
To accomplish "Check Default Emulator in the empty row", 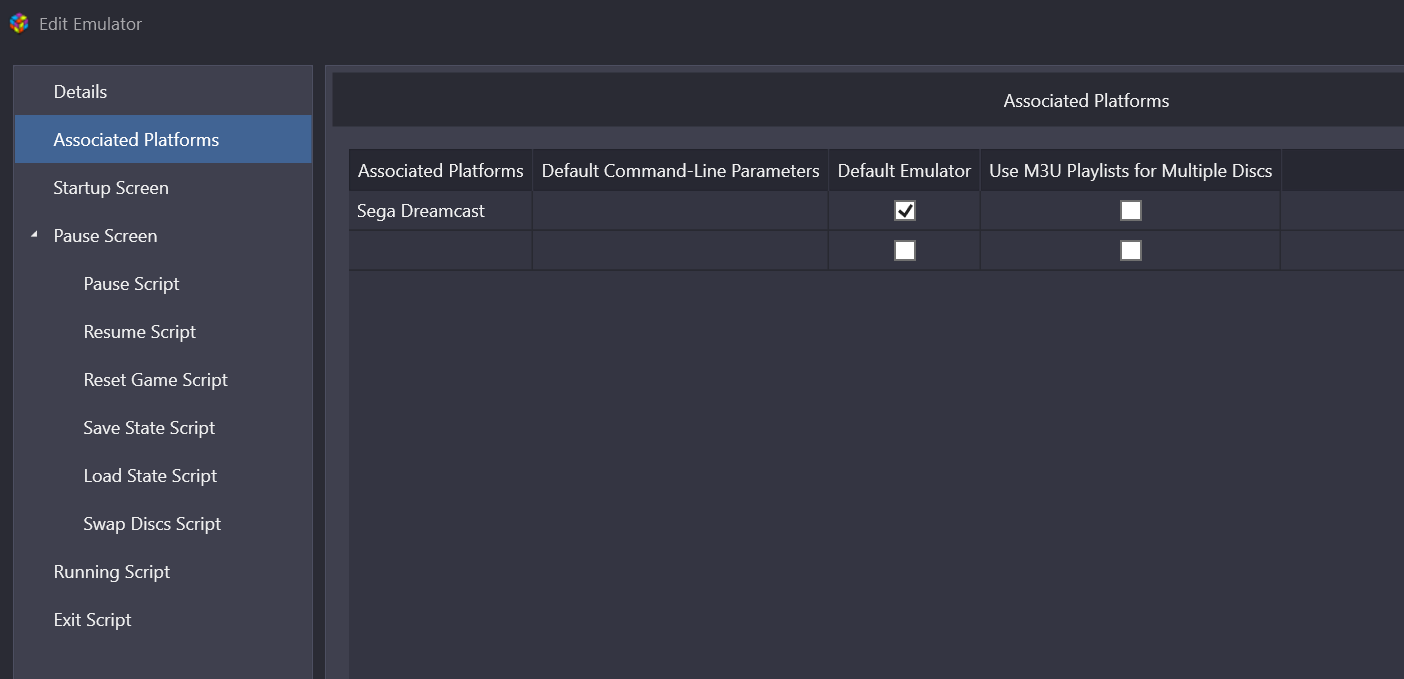I will click(904, 251).
